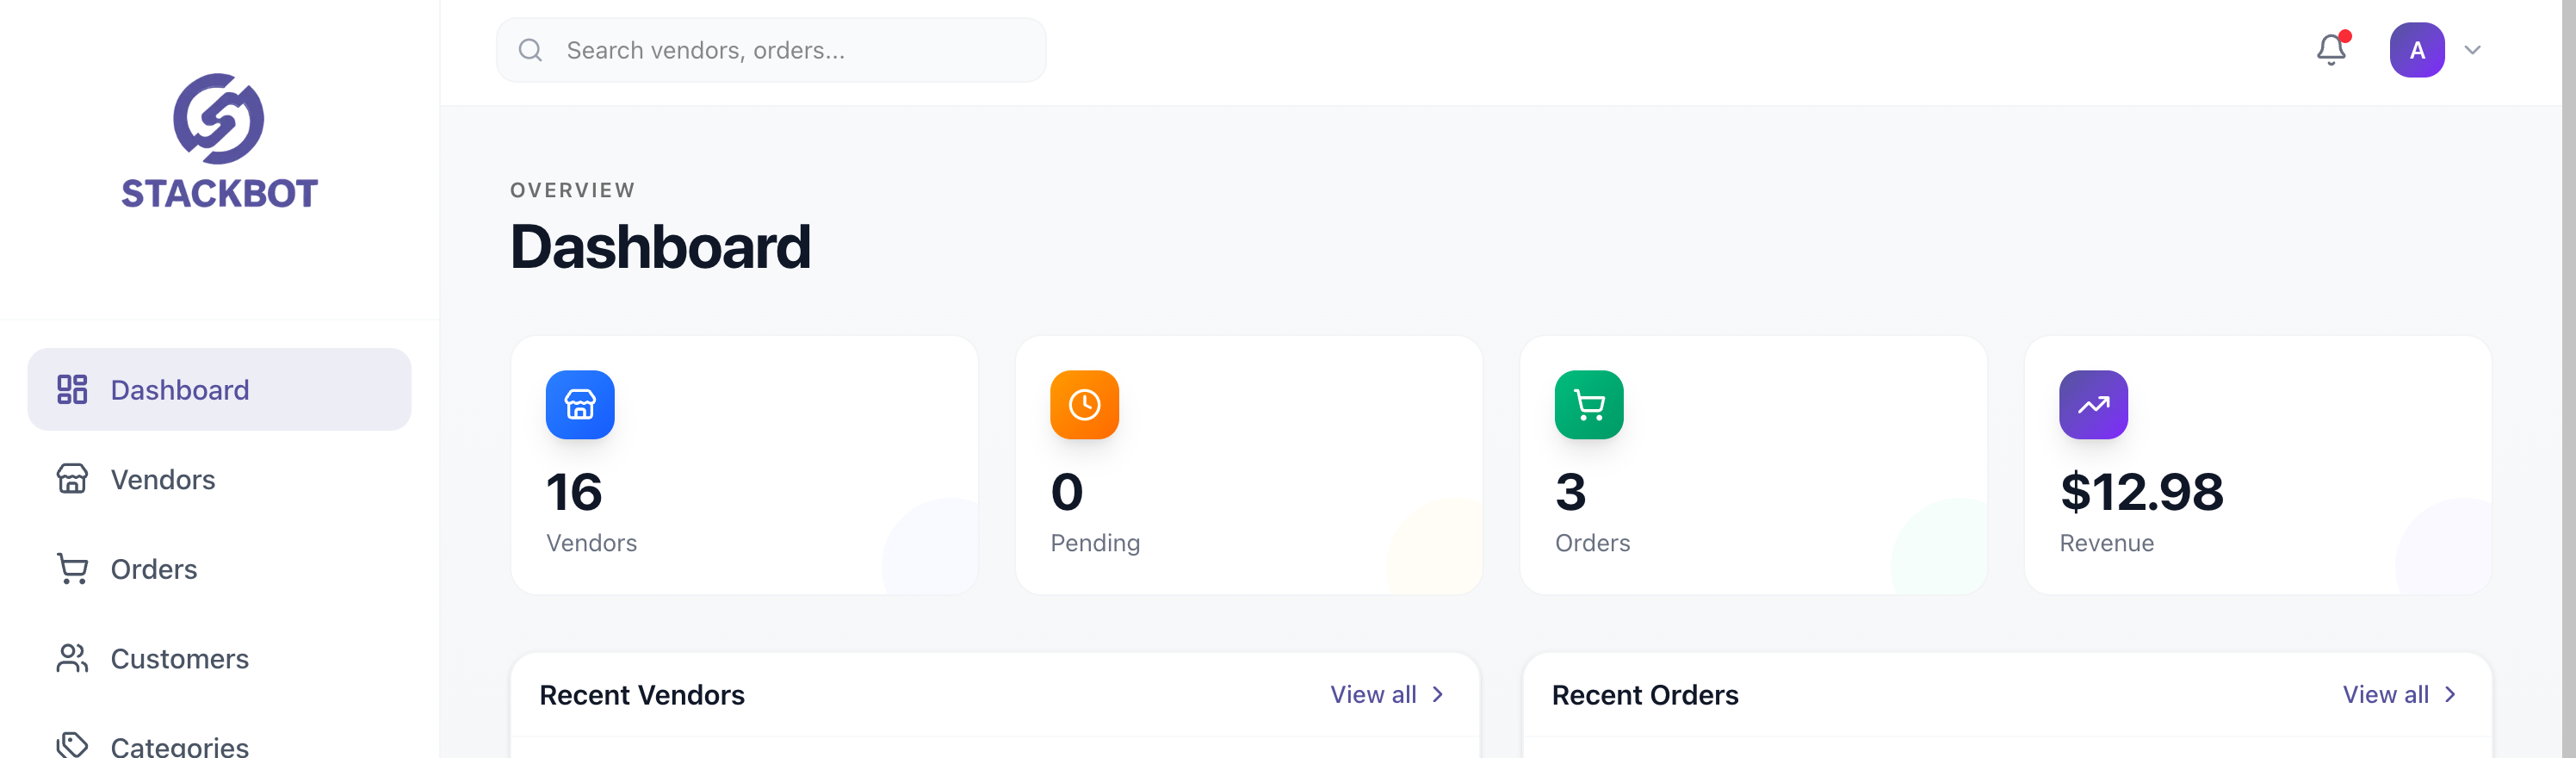Click the Categories tag icon in sidebar
2576x758 pixels.
click(72, 744)
